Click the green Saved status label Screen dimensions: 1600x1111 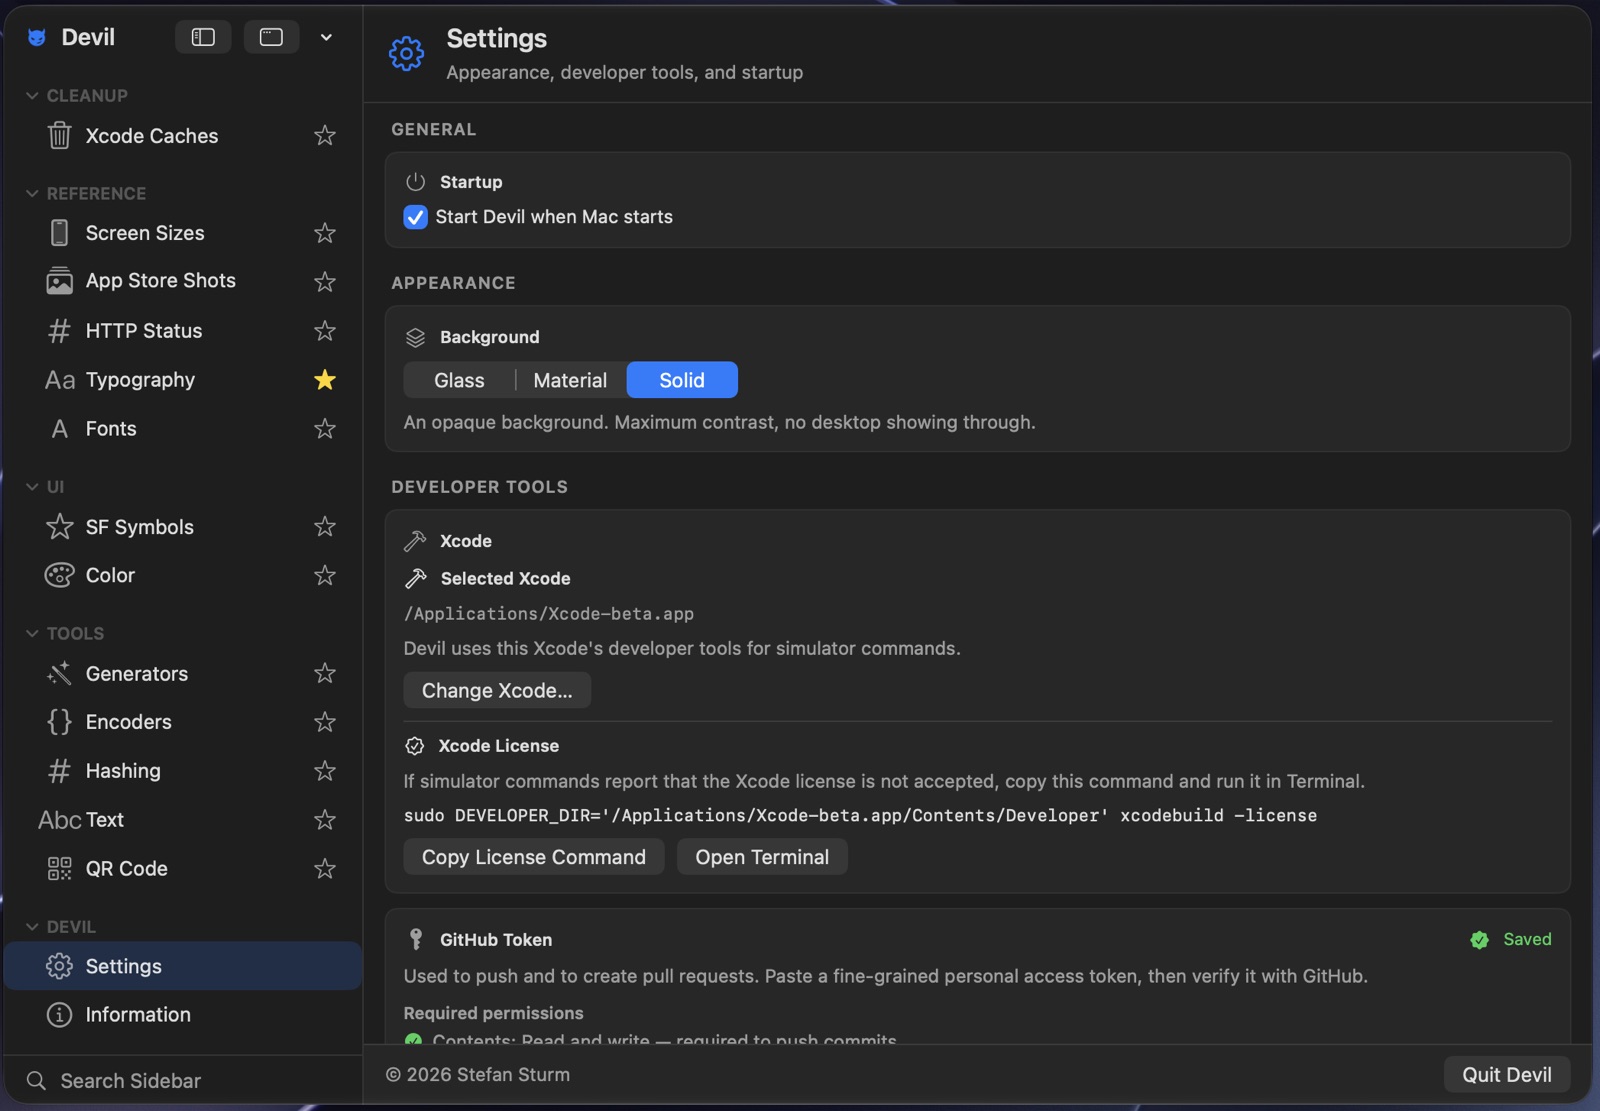[1527, 939]
